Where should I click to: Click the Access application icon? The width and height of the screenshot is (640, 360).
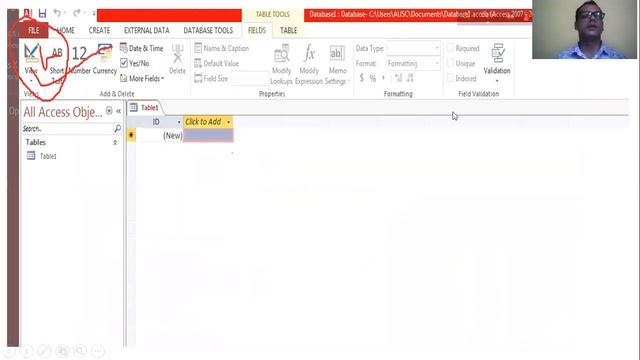click(x=27, y=13)
